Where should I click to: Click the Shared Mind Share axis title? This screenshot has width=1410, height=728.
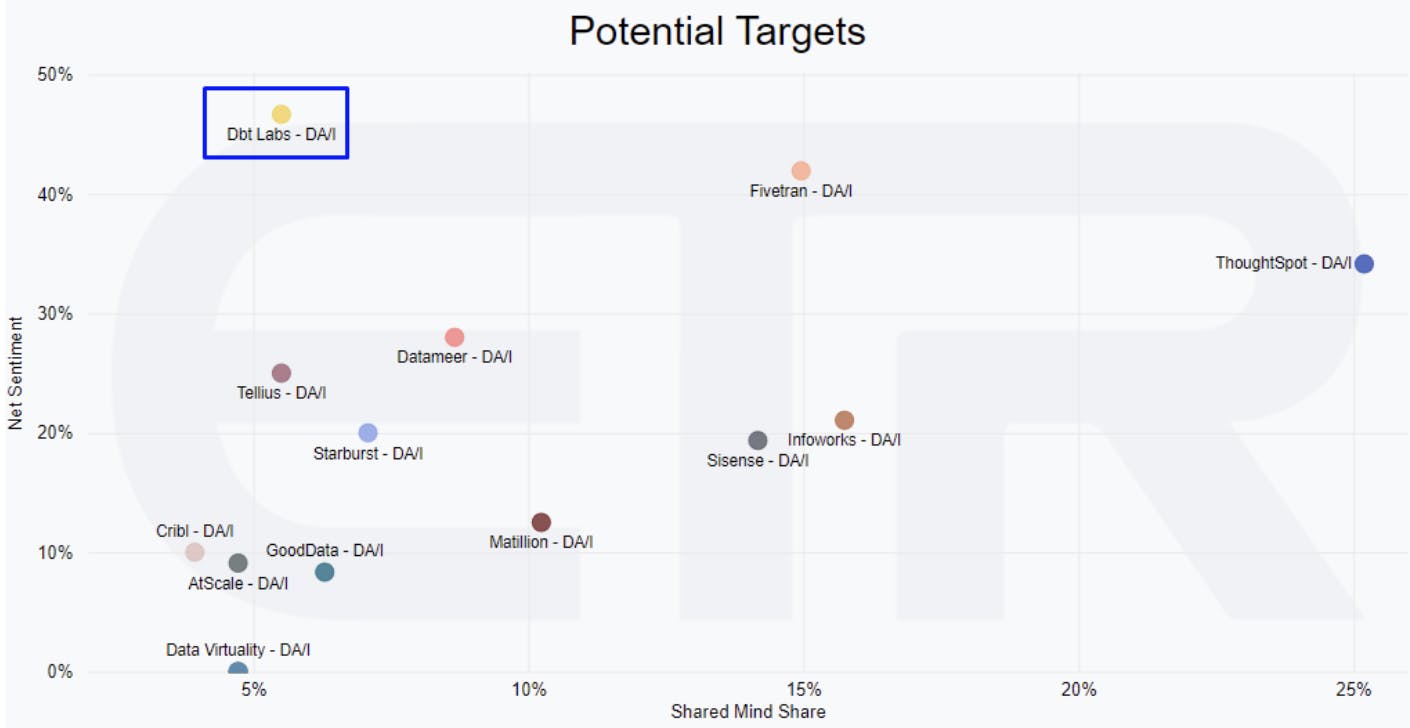tap(748, 712)
